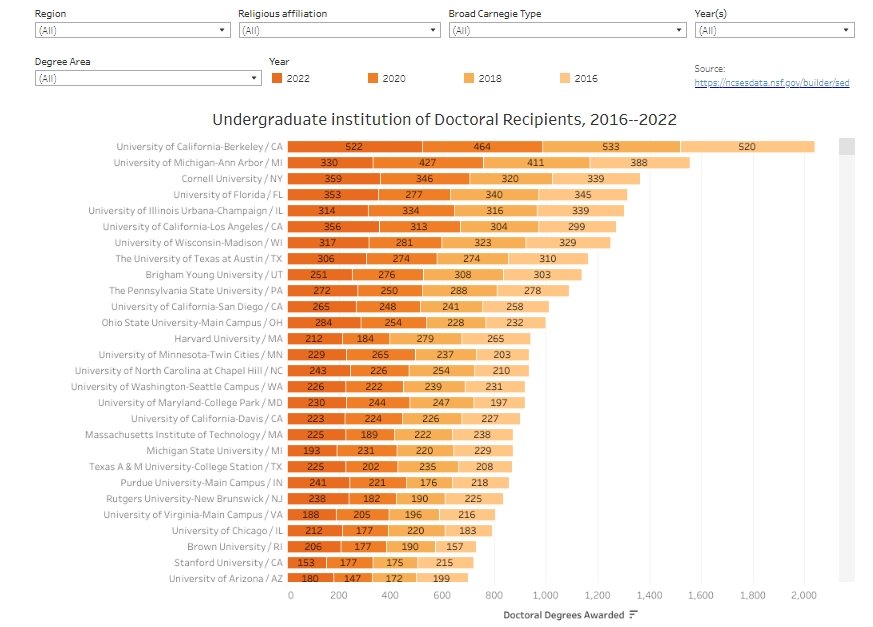The height and width of the screenshot is (627, 873).
Task: Click The Pennsylvania State University / PA label
Action: click(x=196, y=291)
